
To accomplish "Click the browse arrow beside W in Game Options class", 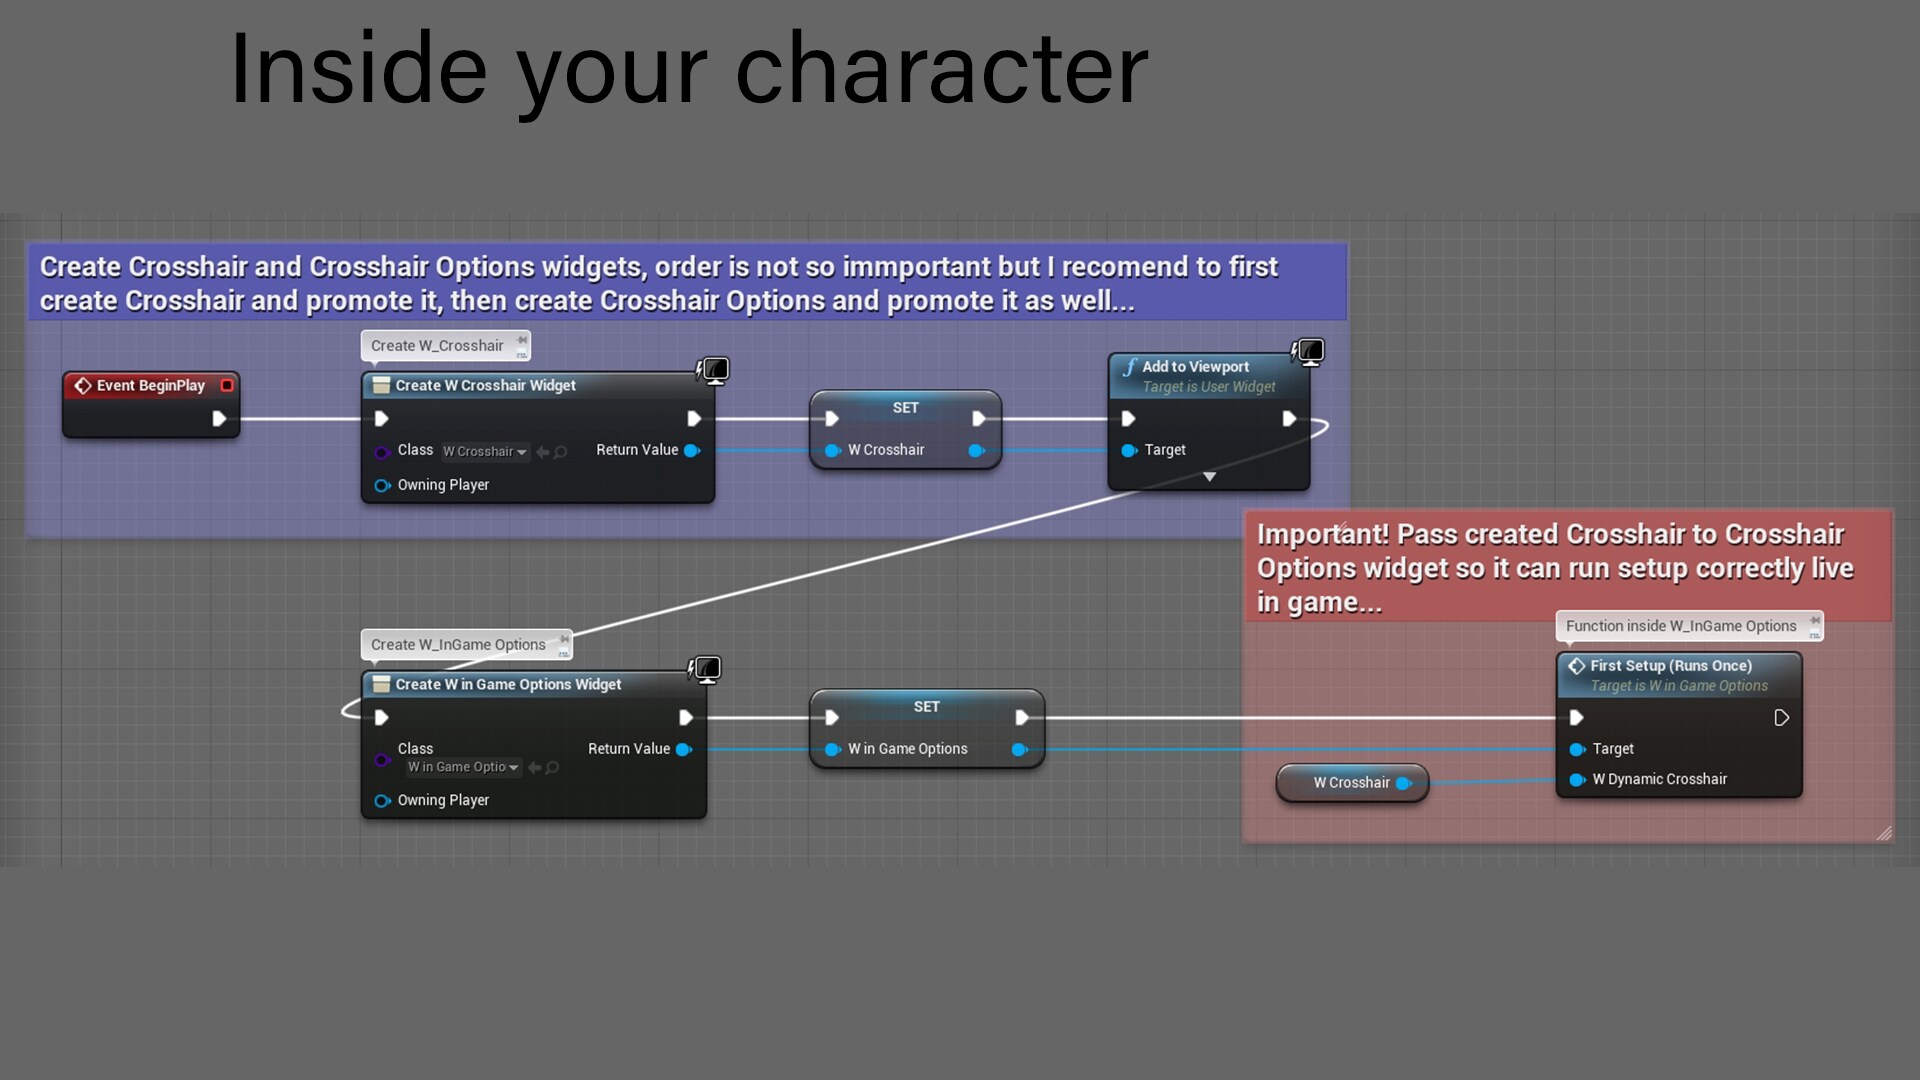I will (x=535, y=767).
